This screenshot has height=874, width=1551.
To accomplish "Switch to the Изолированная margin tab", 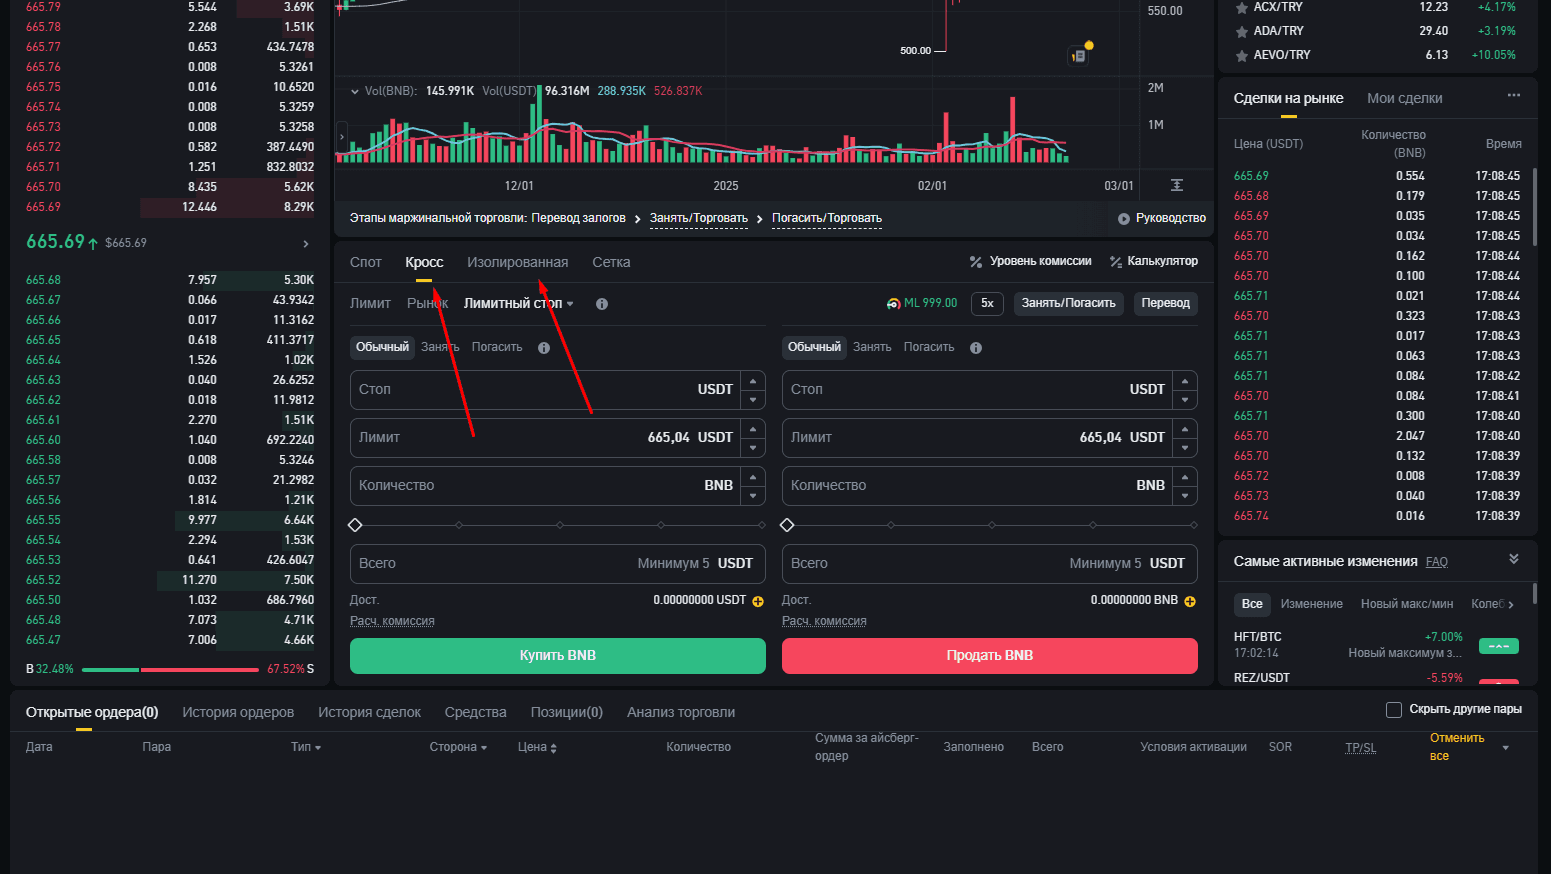I will (x=517, y=262).
